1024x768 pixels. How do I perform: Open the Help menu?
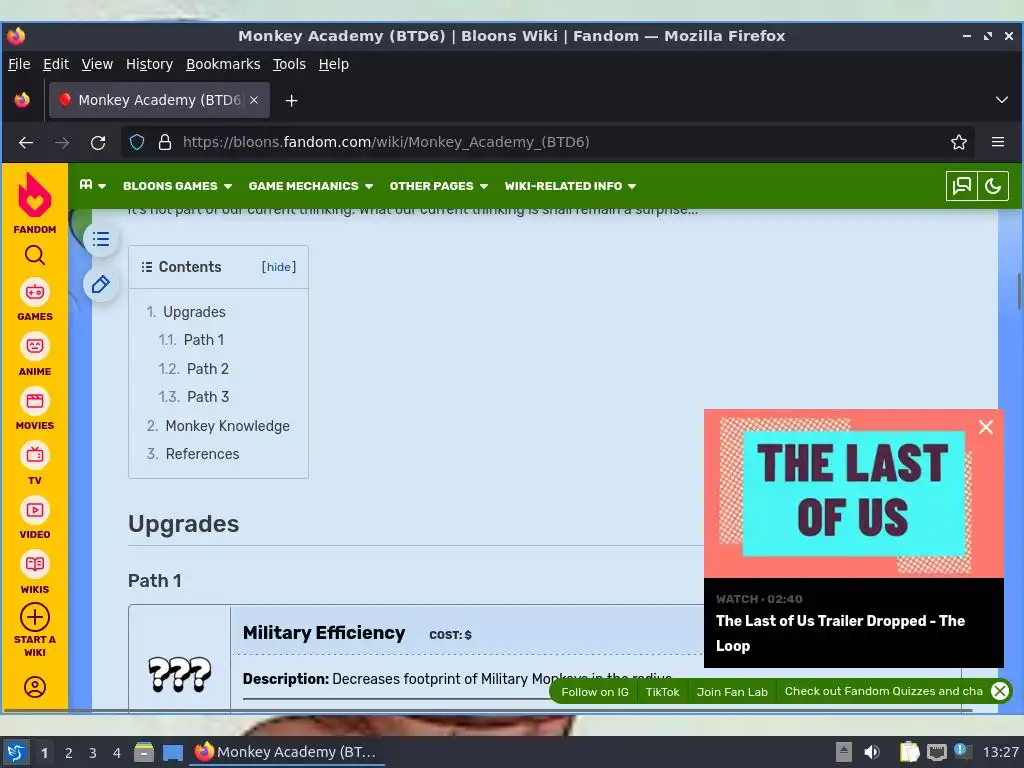[334, 64]
